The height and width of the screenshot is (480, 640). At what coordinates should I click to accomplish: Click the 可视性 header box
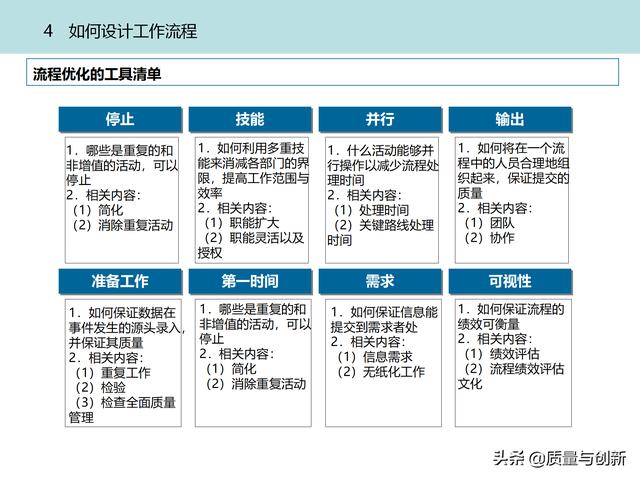510,281
